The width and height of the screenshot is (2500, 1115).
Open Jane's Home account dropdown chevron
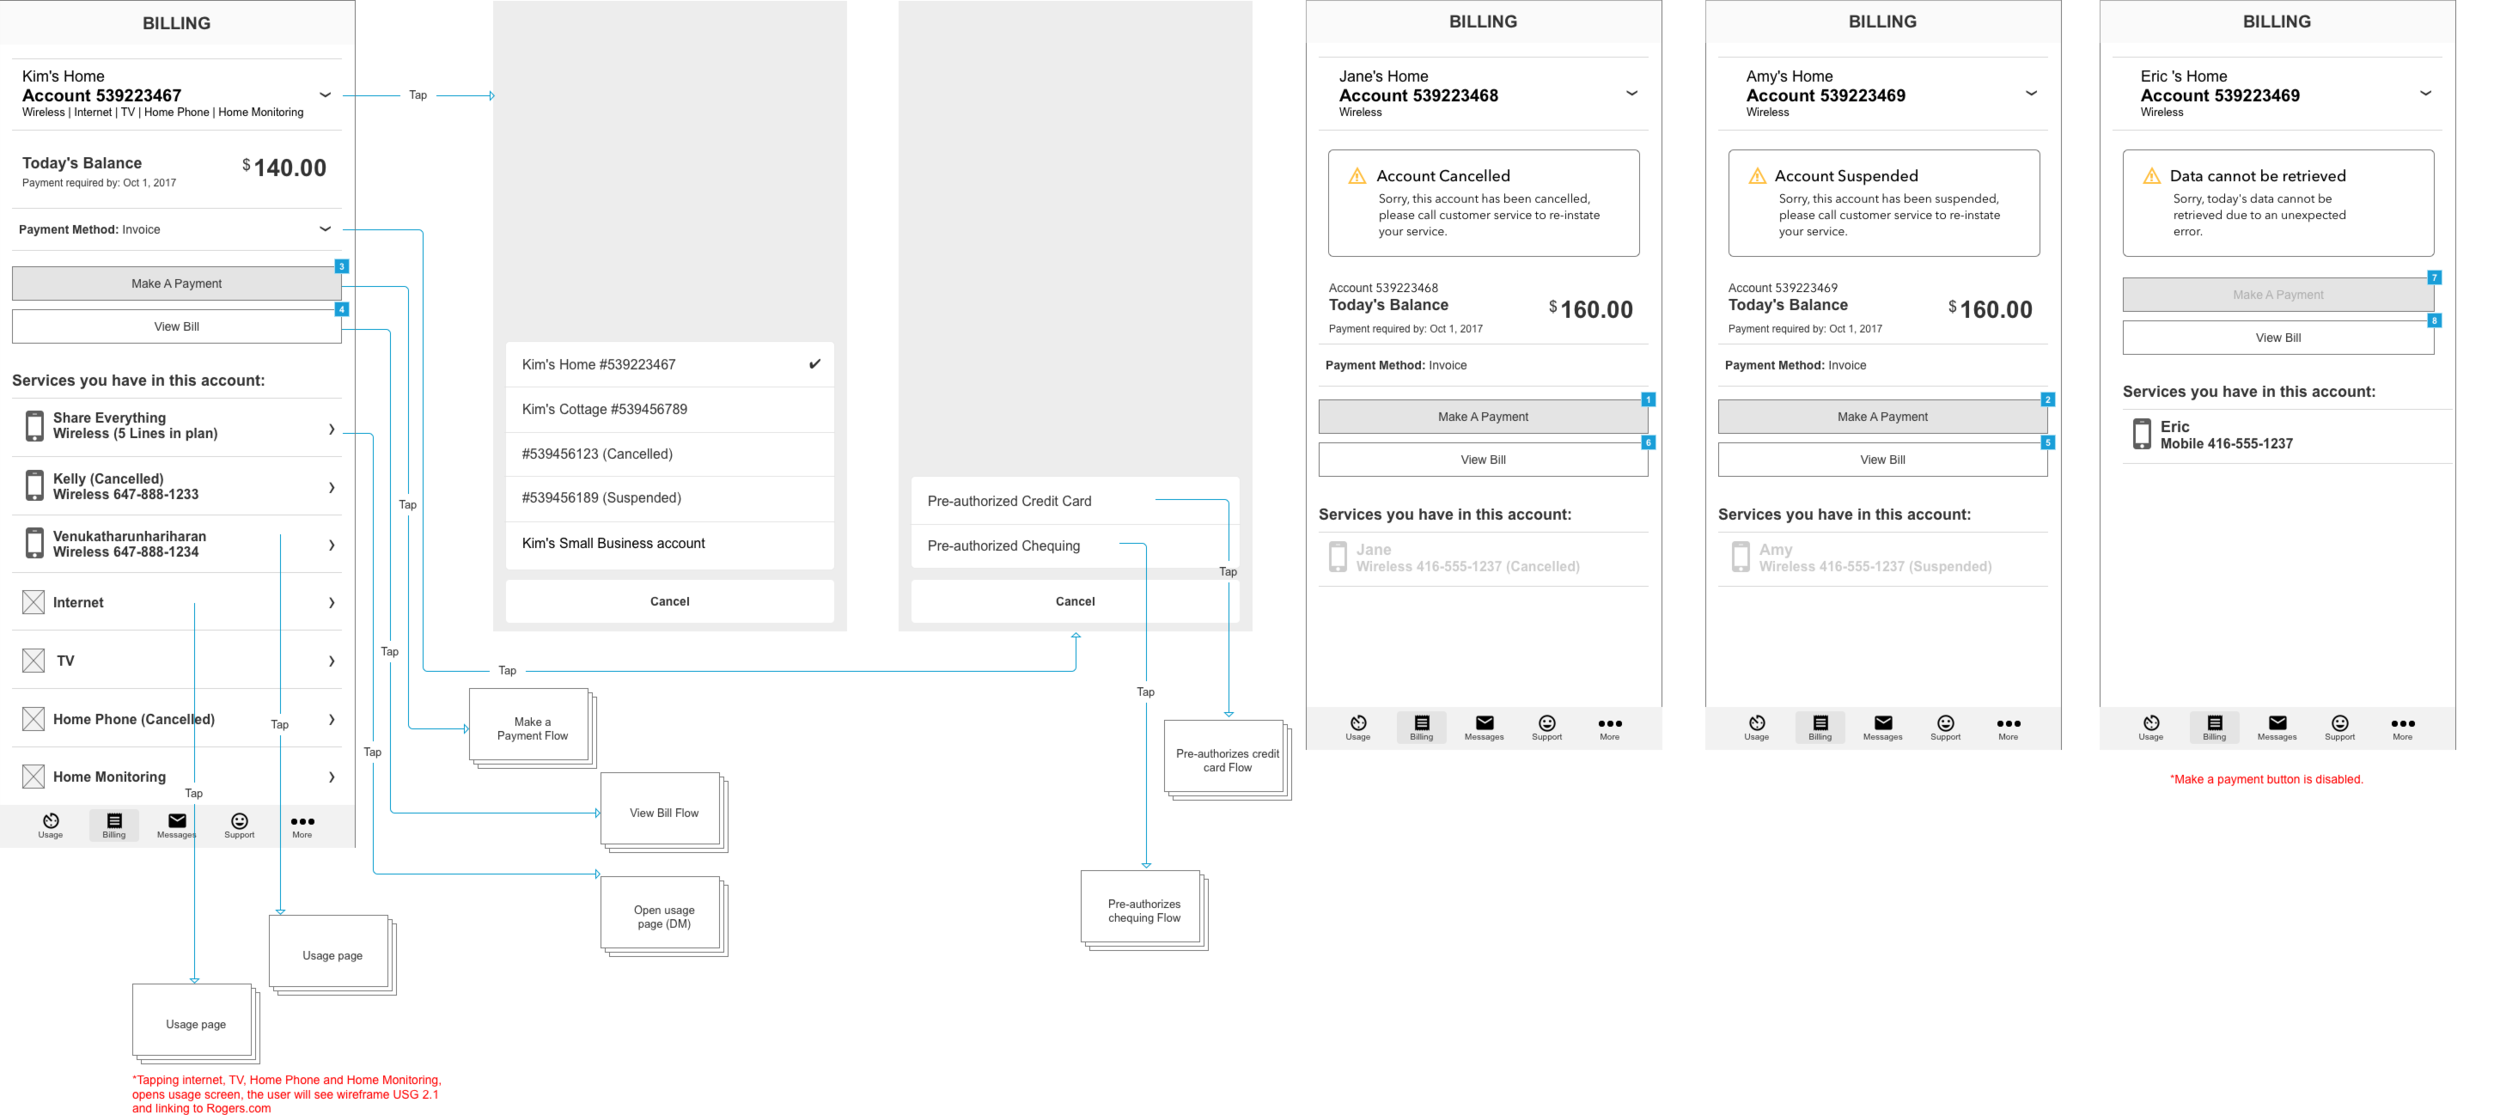1631,93
